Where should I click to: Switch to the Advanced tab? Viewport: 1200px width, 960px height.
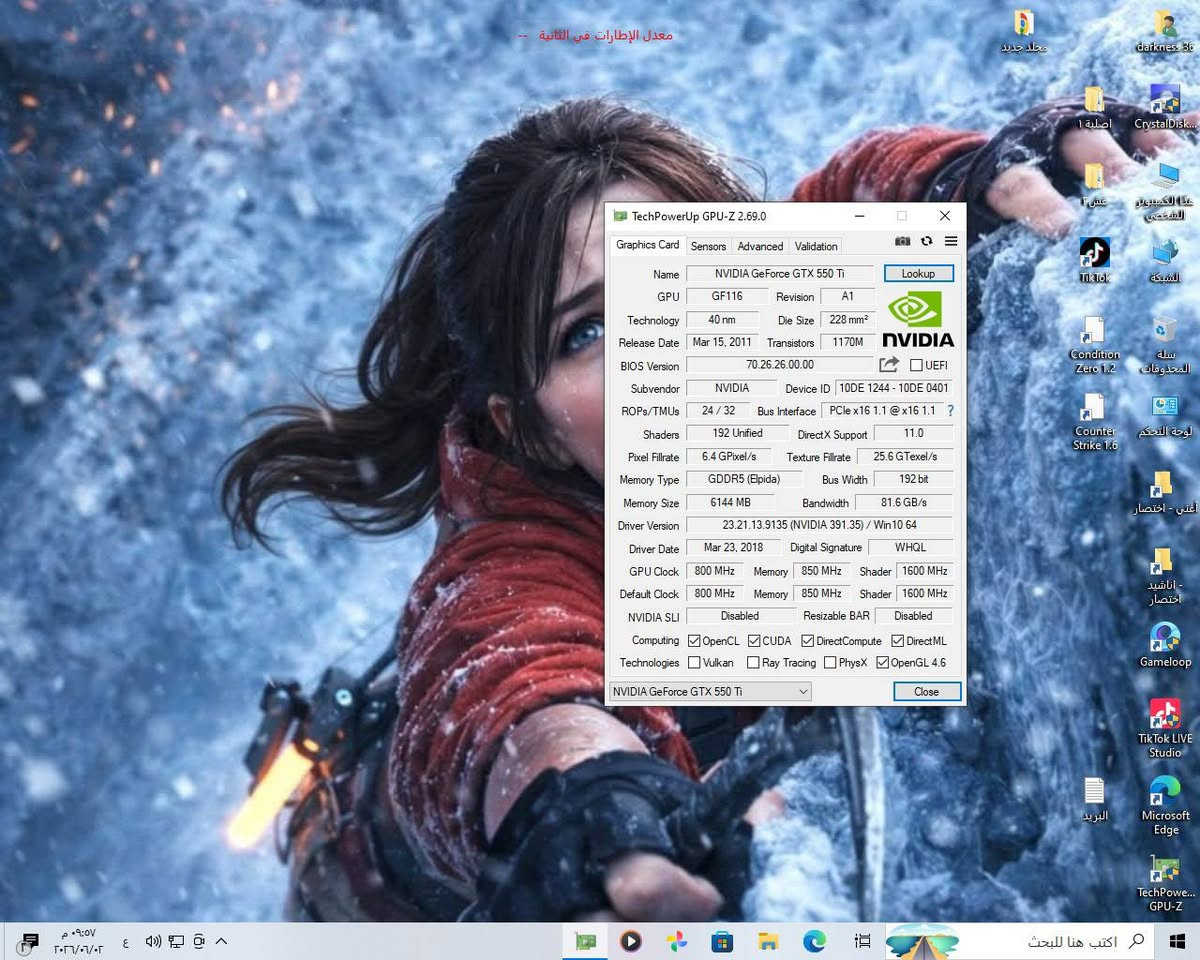point(760,246)
